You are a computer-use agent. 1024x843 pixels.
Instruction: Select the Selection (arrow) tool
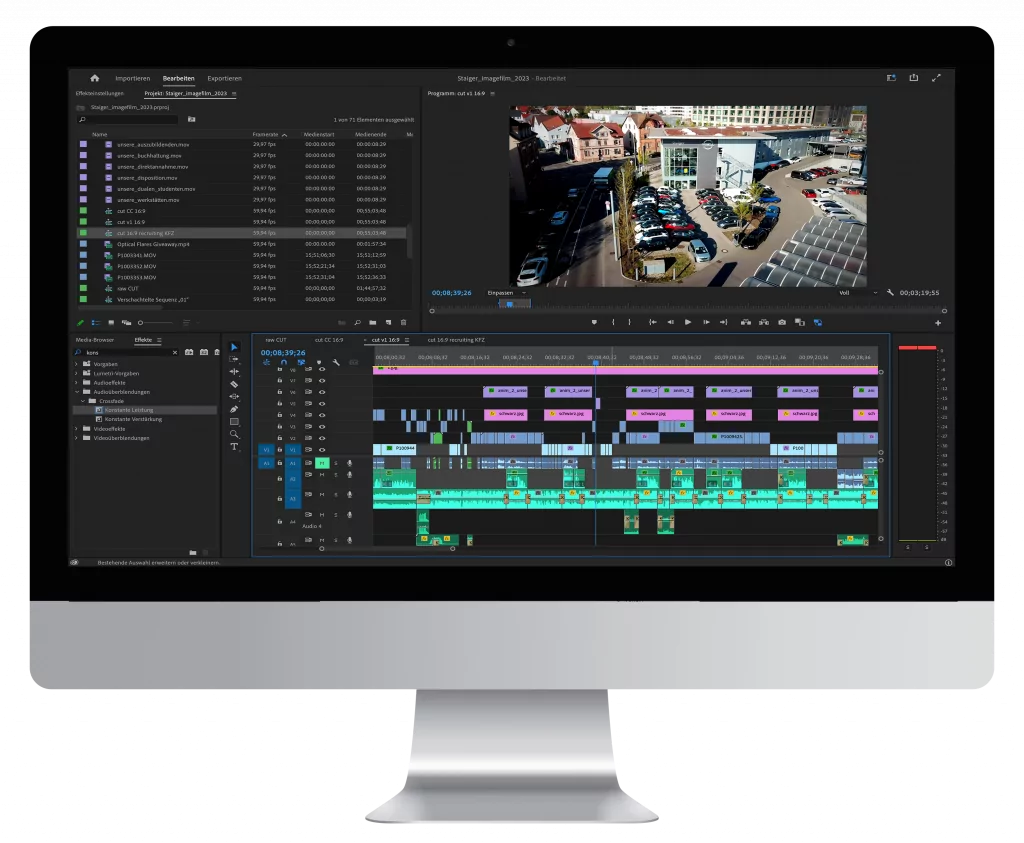point(234,347)
